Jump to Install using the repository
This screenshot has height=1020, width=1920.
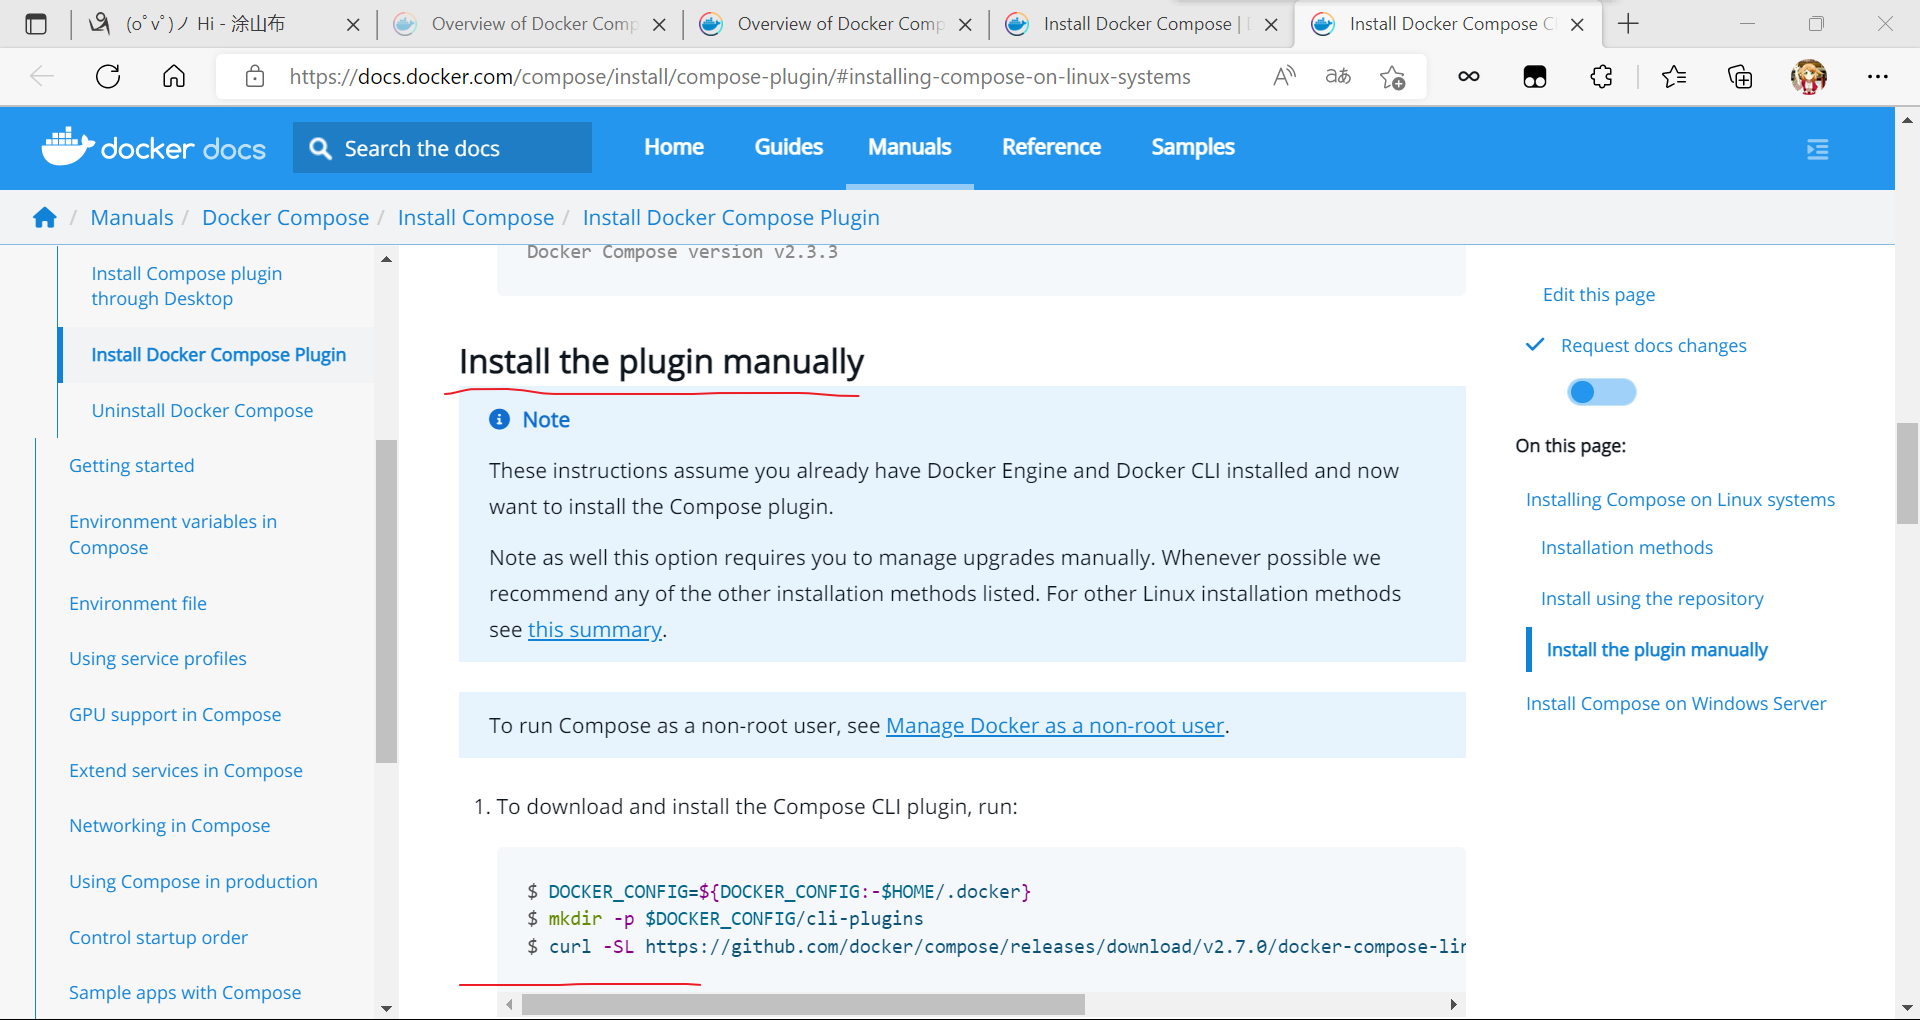pos(1652,598)
